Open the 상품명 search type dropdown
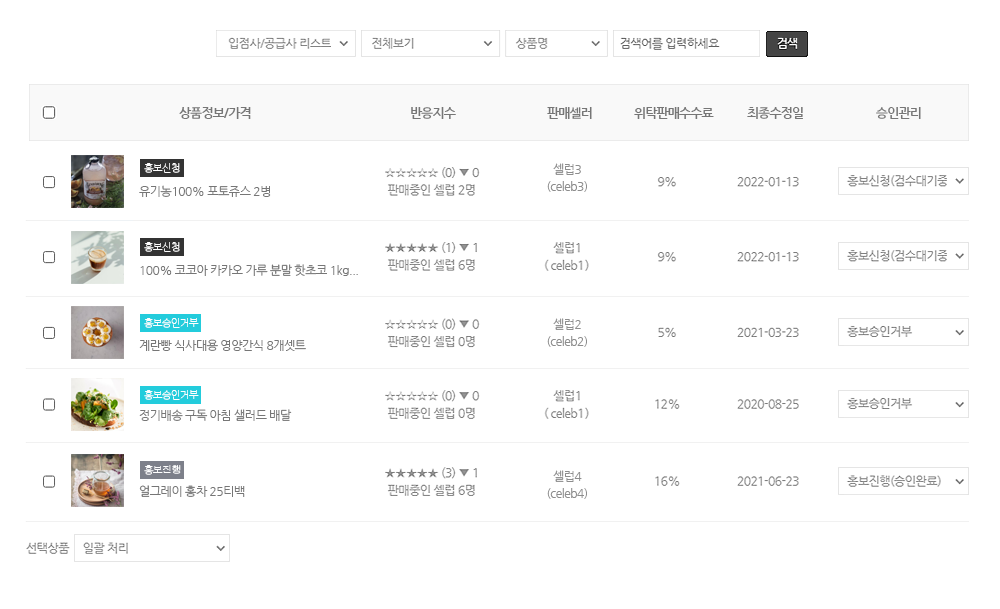The width and height of the screenshot is (1000, 609). [x=556, y=44]
